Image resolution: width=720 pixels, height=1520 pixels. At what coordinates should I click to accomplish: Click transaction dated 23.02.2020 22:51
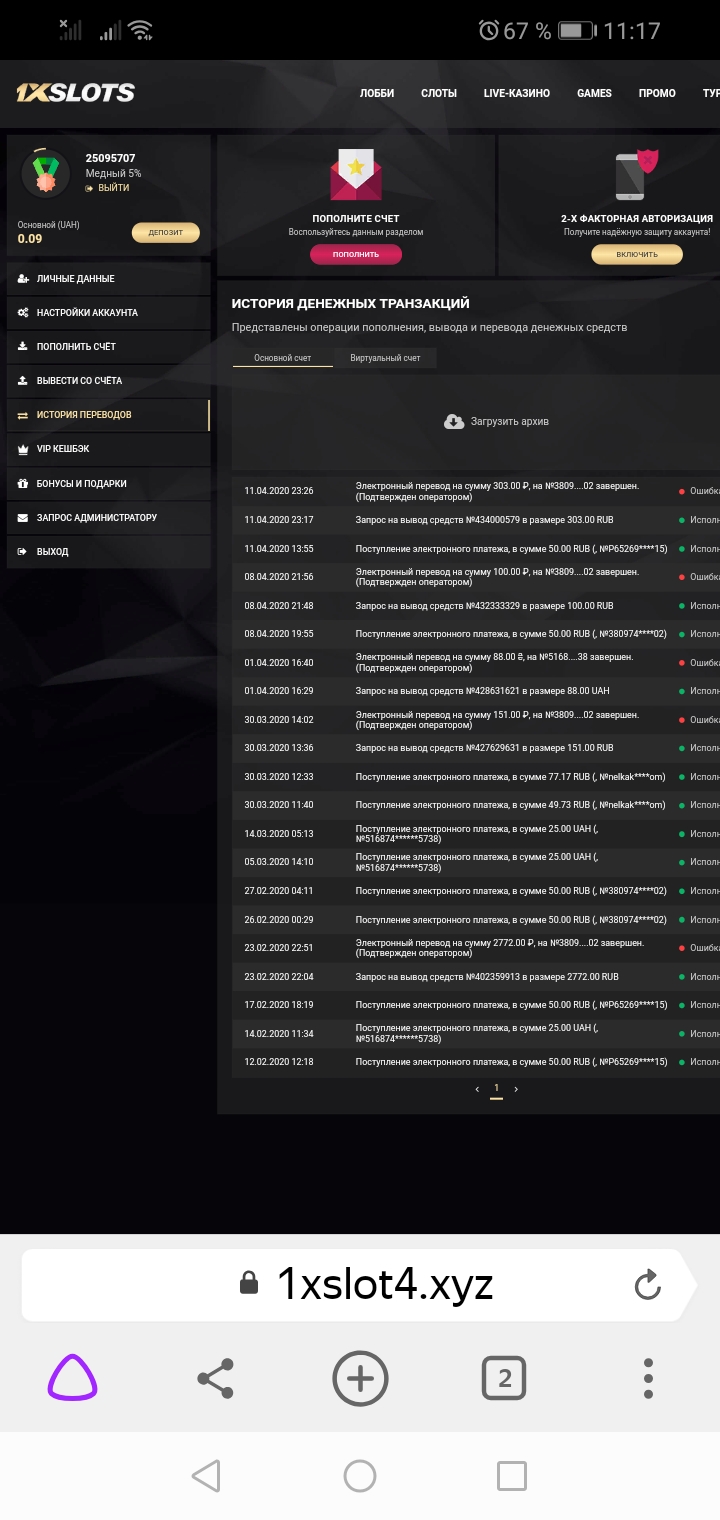click(476, 948)
